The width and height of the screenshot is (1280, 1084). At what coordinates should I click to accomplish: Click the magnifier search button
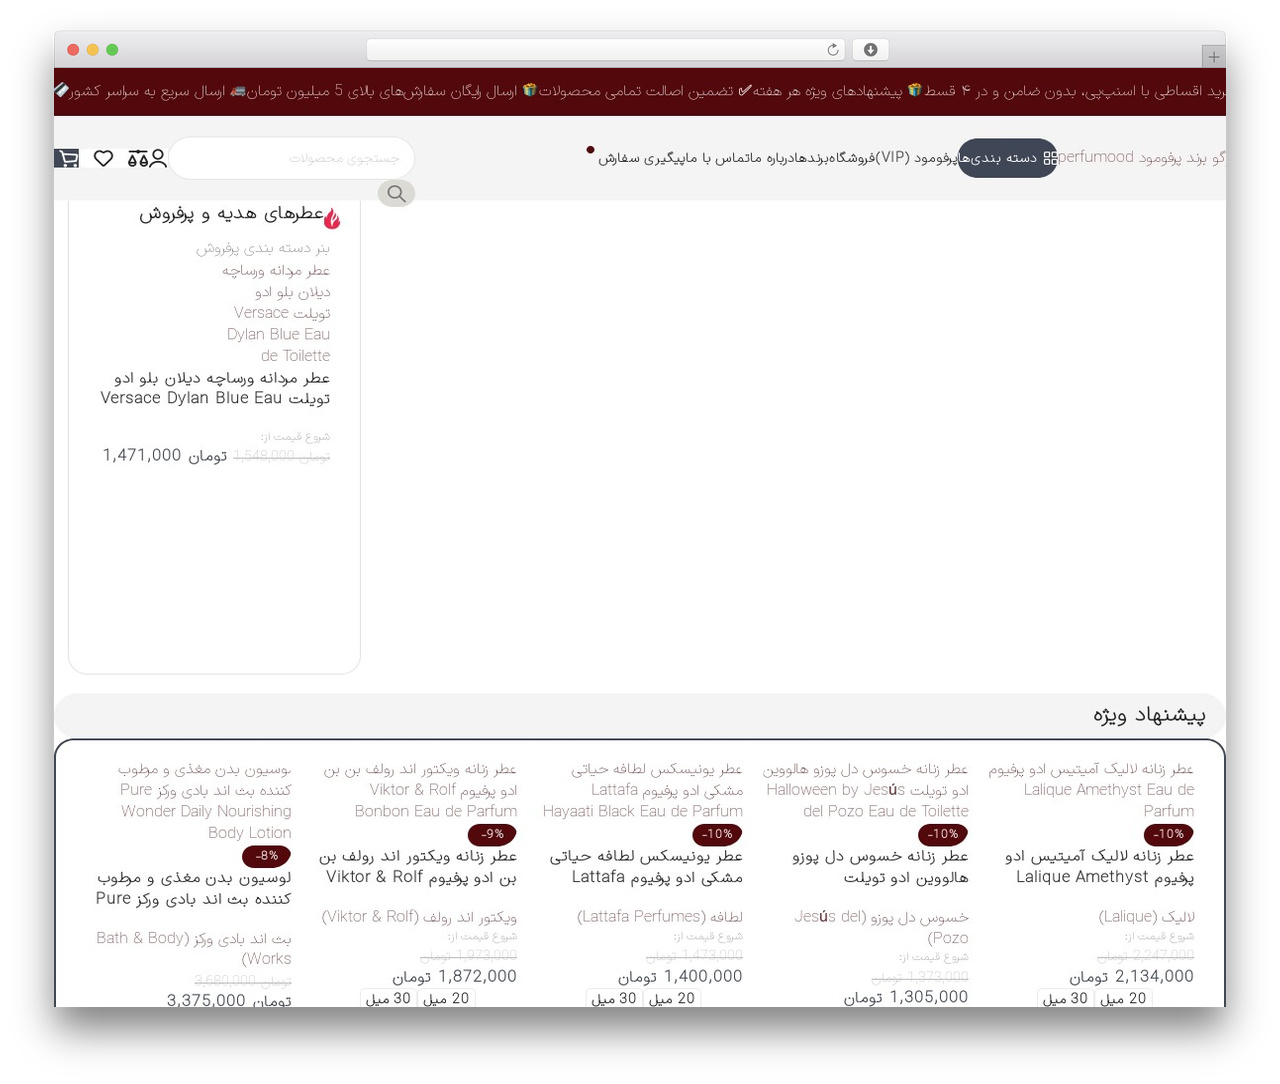396,193
